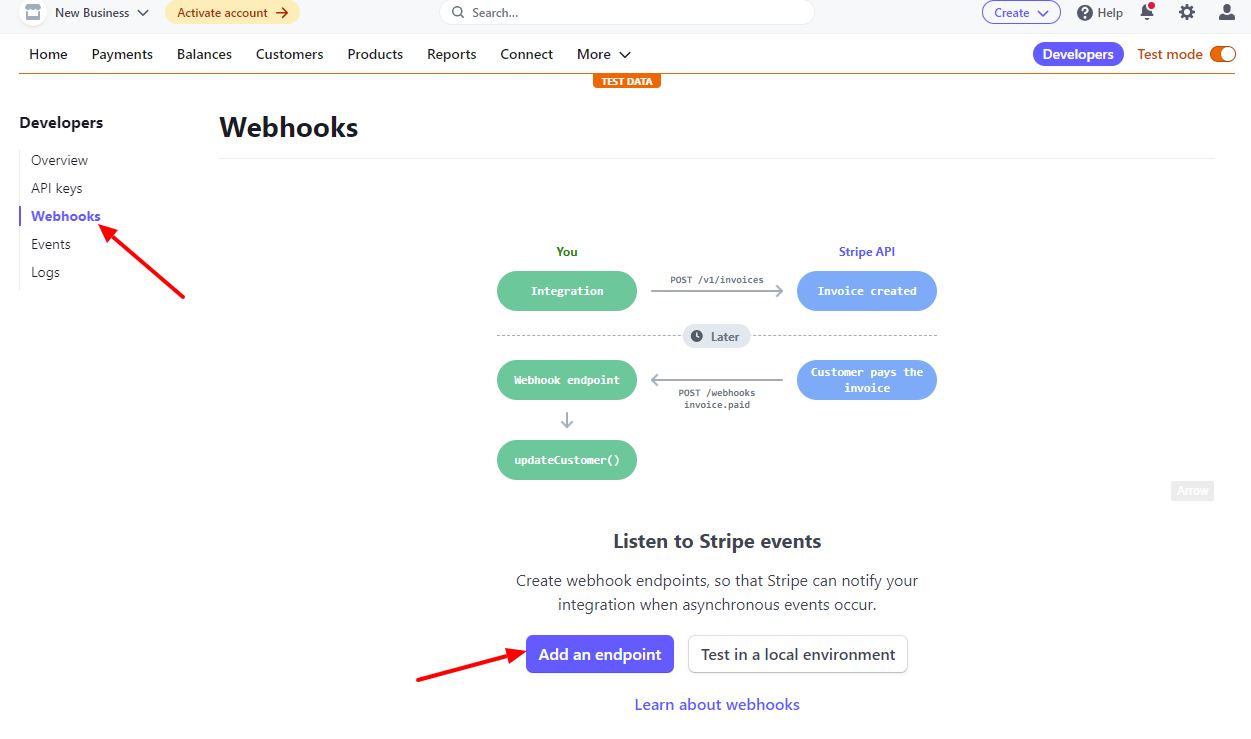Select API keys in the Developers sidebar
The image size is (1251, 739).
pyautogui.click(x=56, y=187)
